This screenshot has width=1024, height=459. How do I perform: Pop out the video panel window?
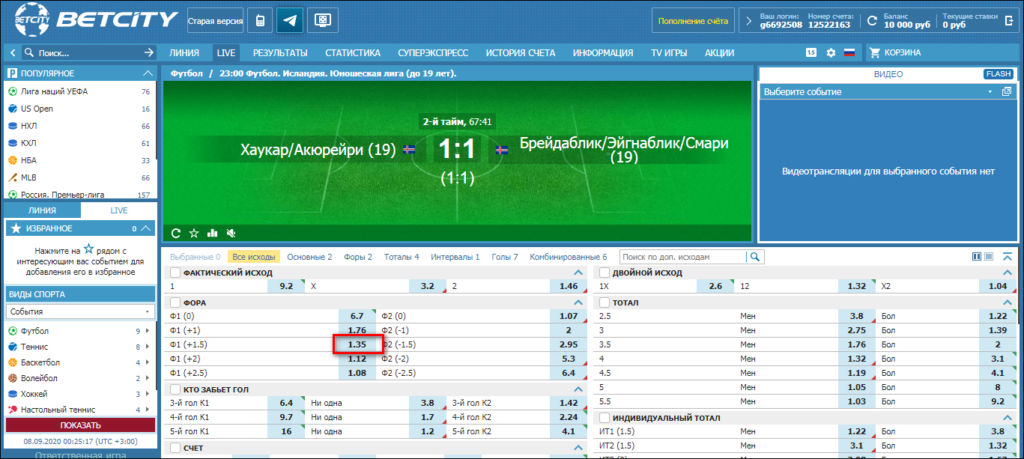pos(1006,91)
